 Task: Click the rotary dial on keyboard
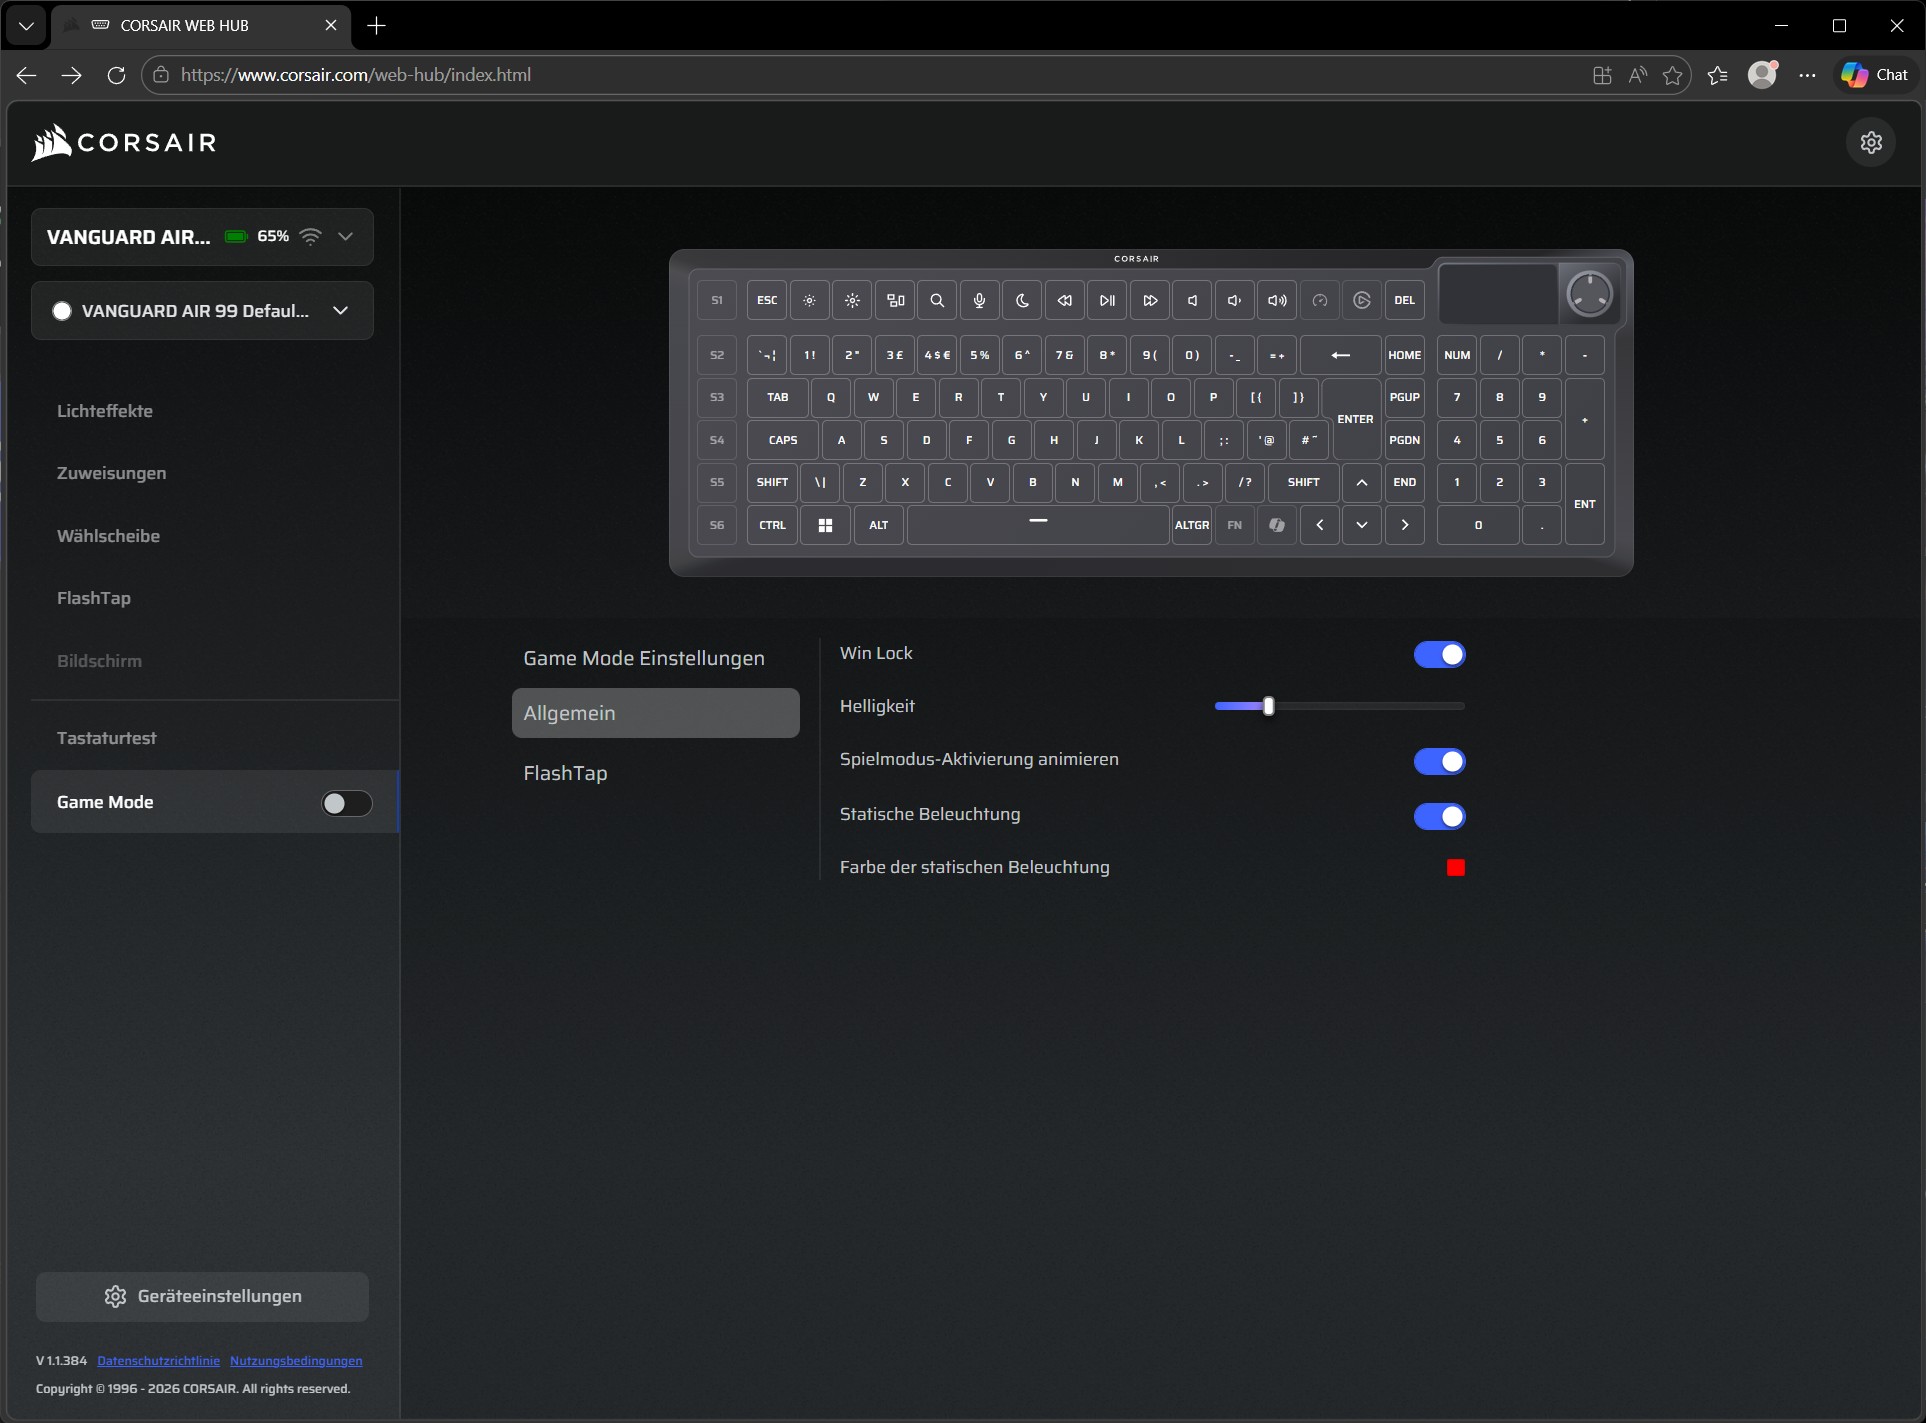[1588, 294]
